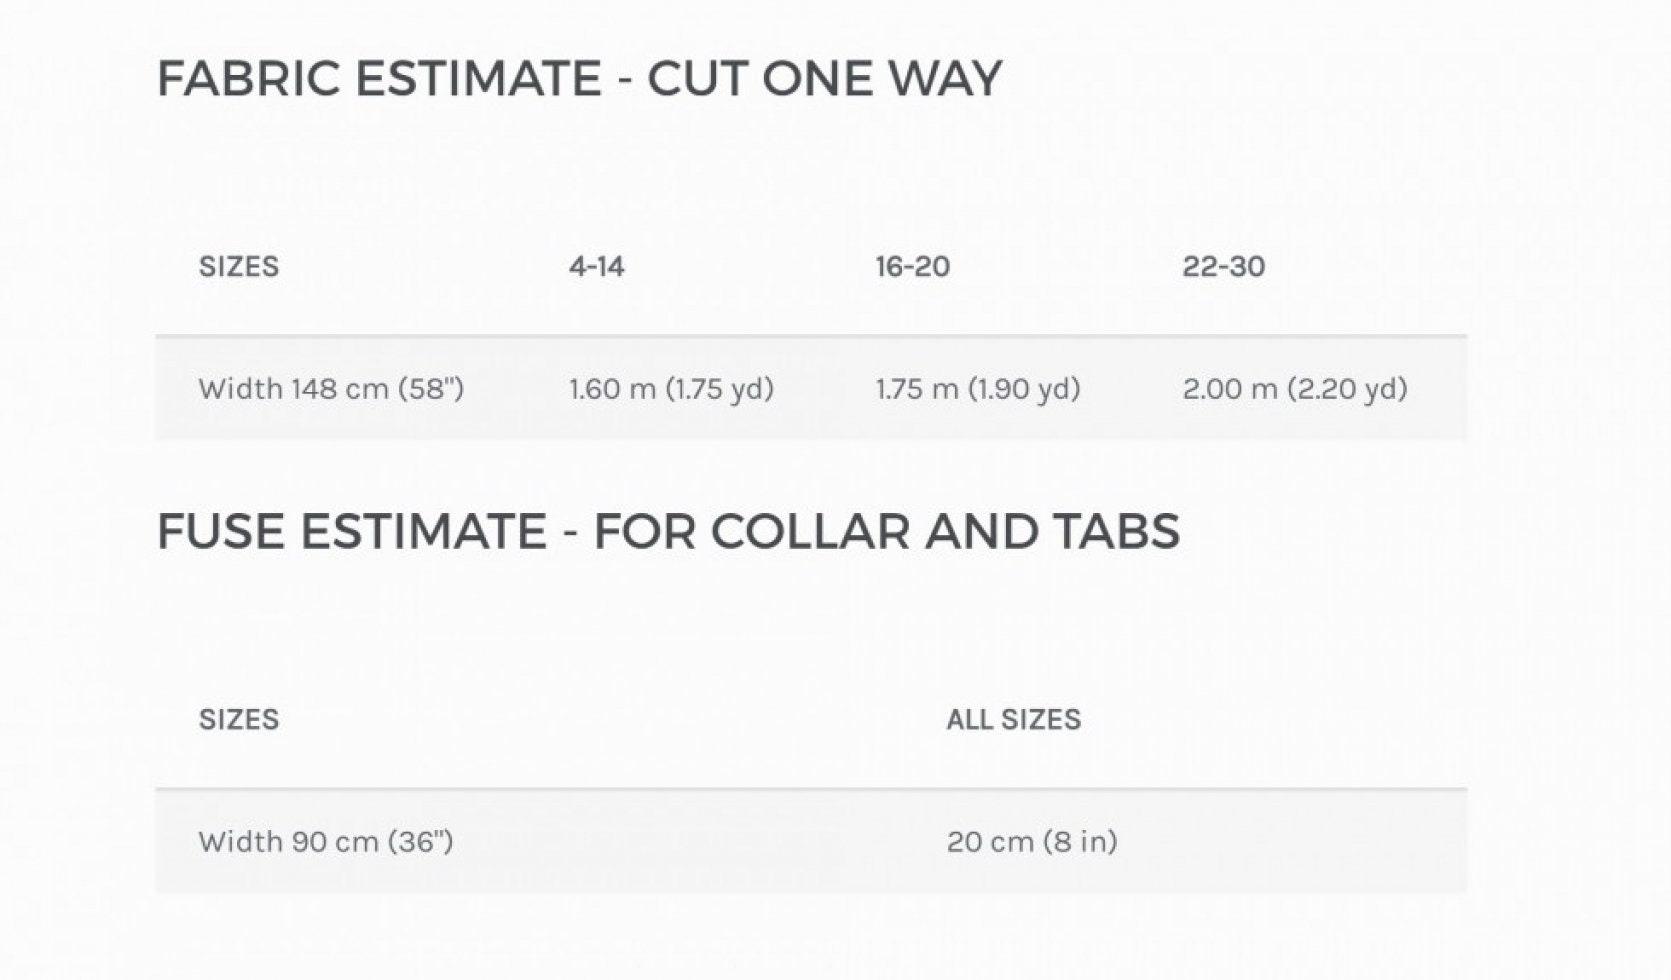Select the 4-14 size column header
1671x980 pixels.
click(597, 266)
